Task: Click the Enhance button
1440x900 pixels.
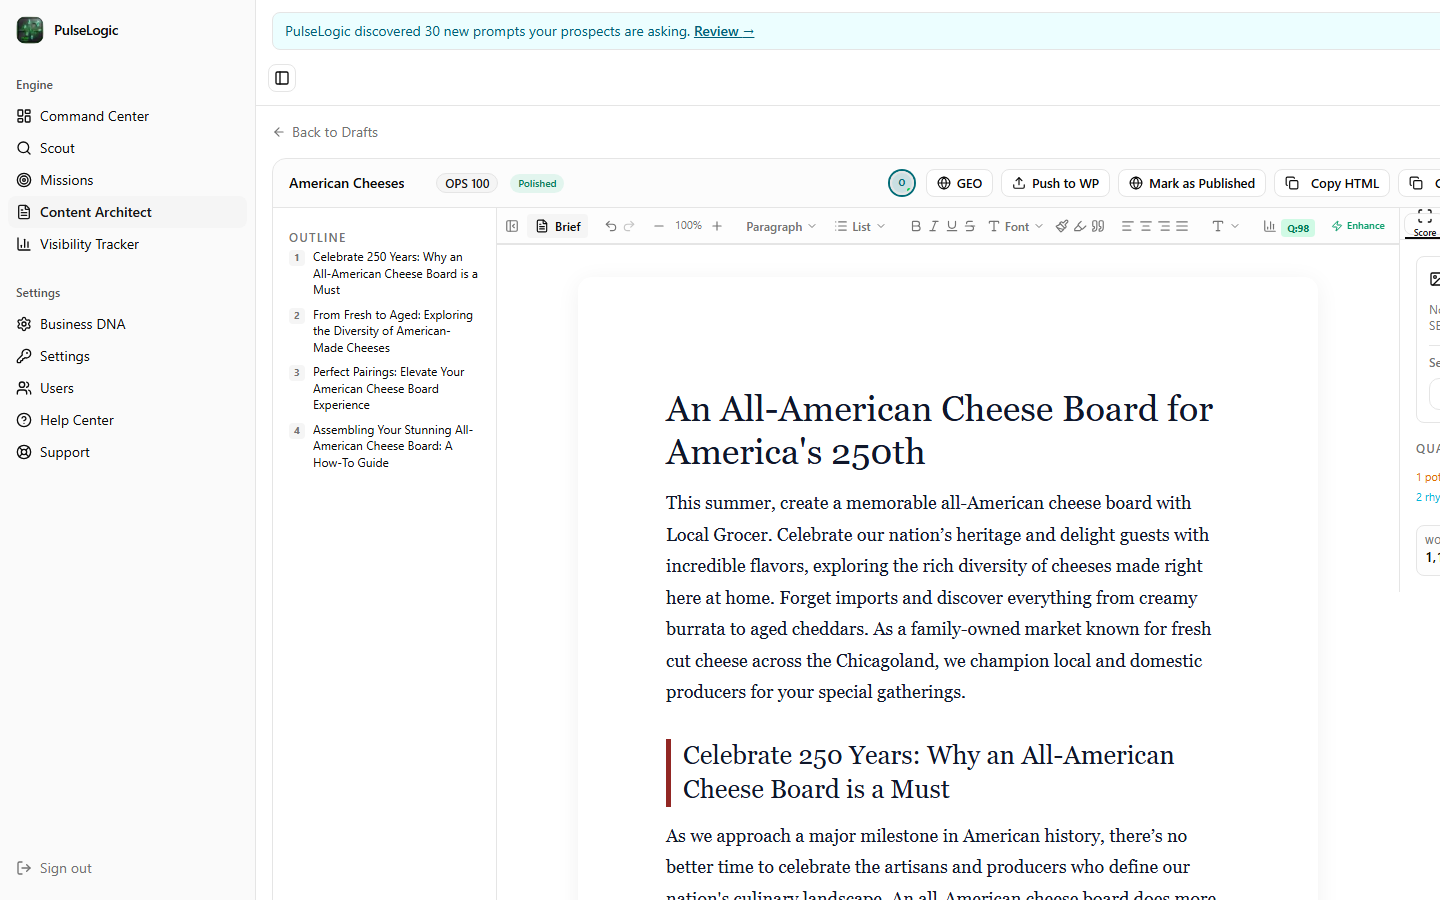Action: [1358, 226]
